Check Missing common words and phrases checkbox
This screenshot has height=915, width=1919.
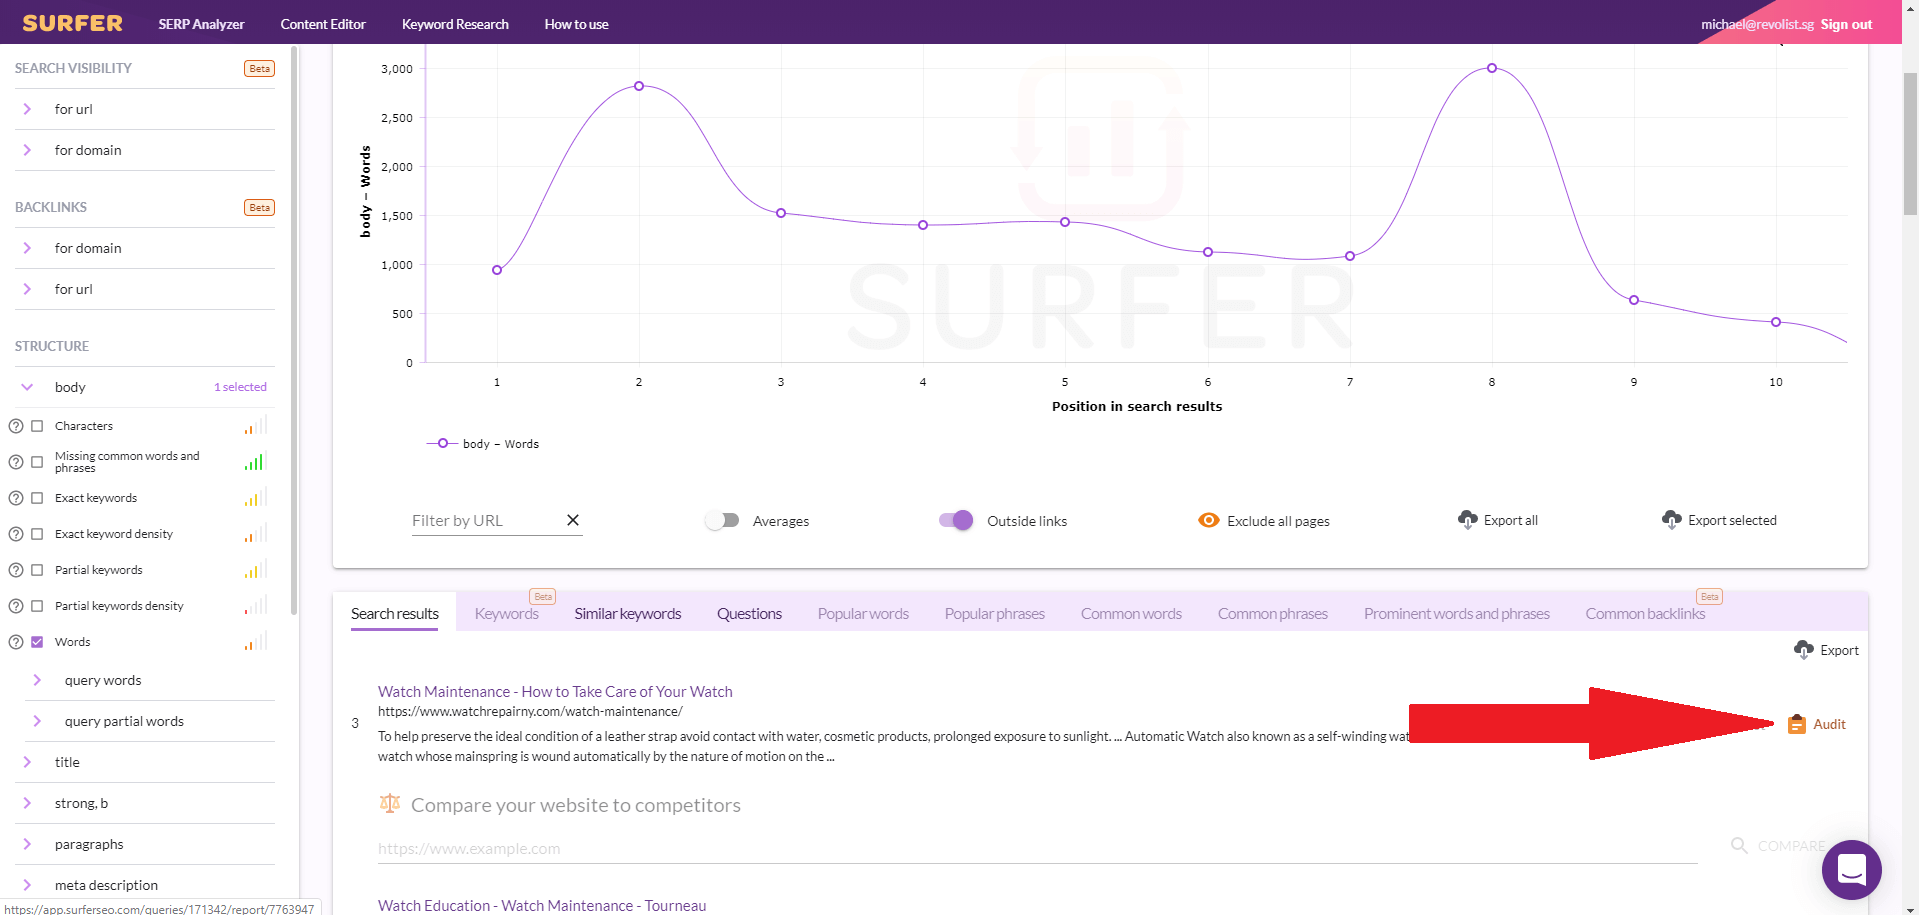[37, 462]
